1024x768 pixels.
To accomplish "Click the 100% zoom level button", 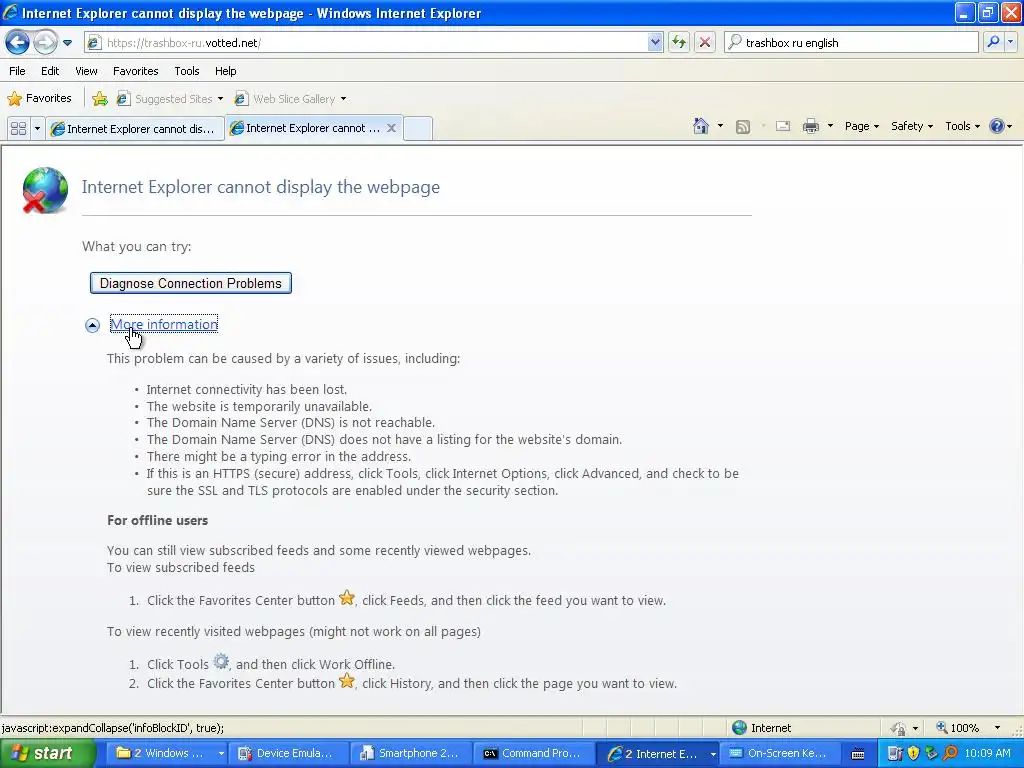I will [957, 728].
